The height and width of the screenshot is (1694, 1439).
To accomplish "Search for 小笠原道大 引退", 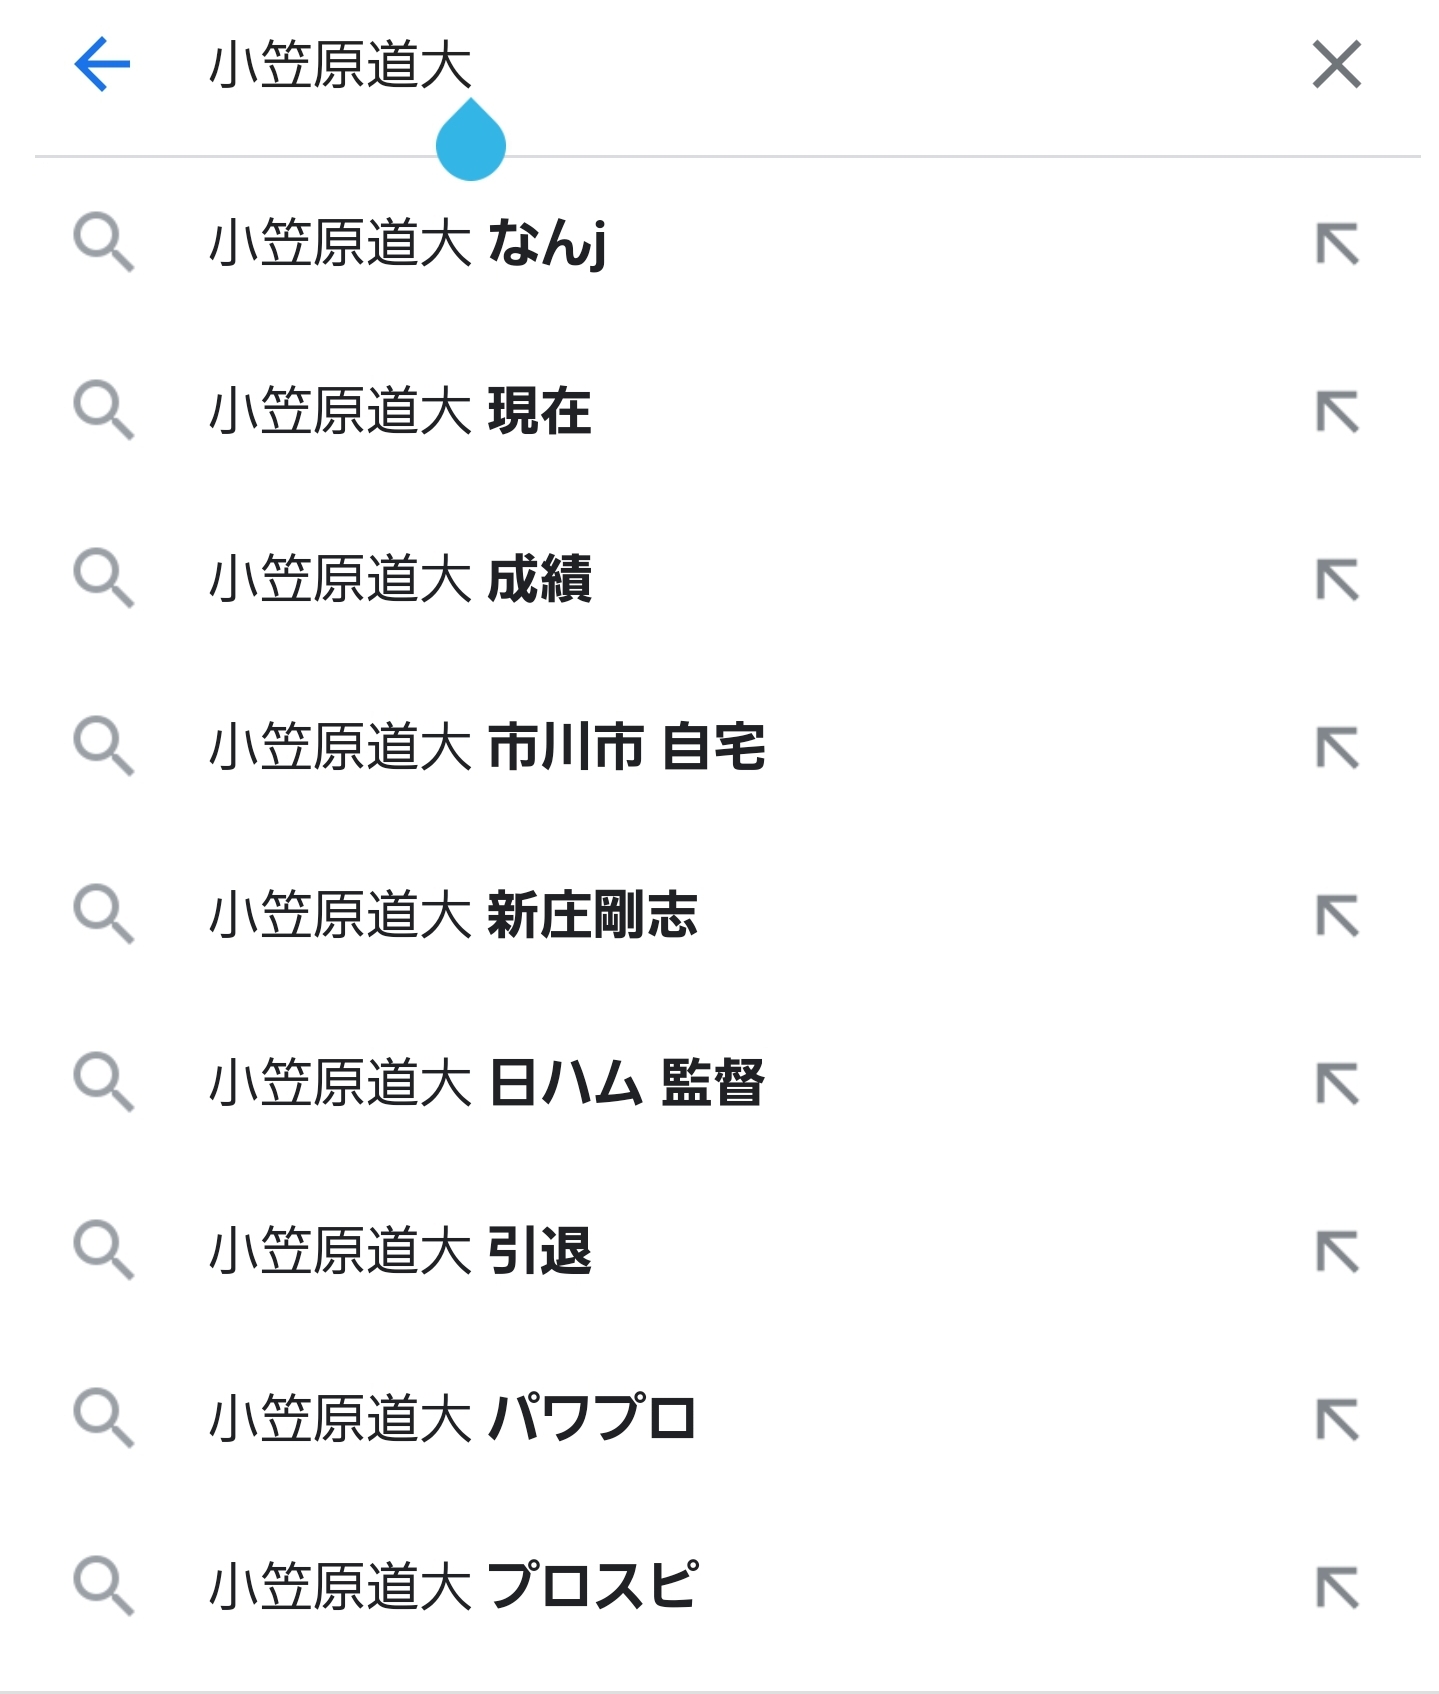I will (400, 1252).
